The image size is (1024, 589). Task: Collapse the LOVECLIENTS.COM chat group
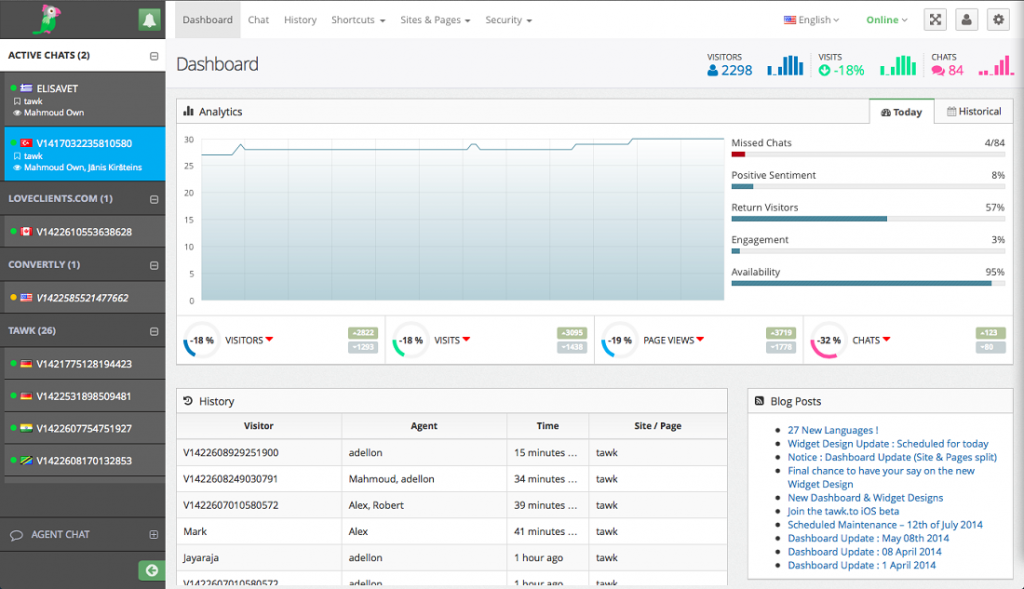coord(155,198)
